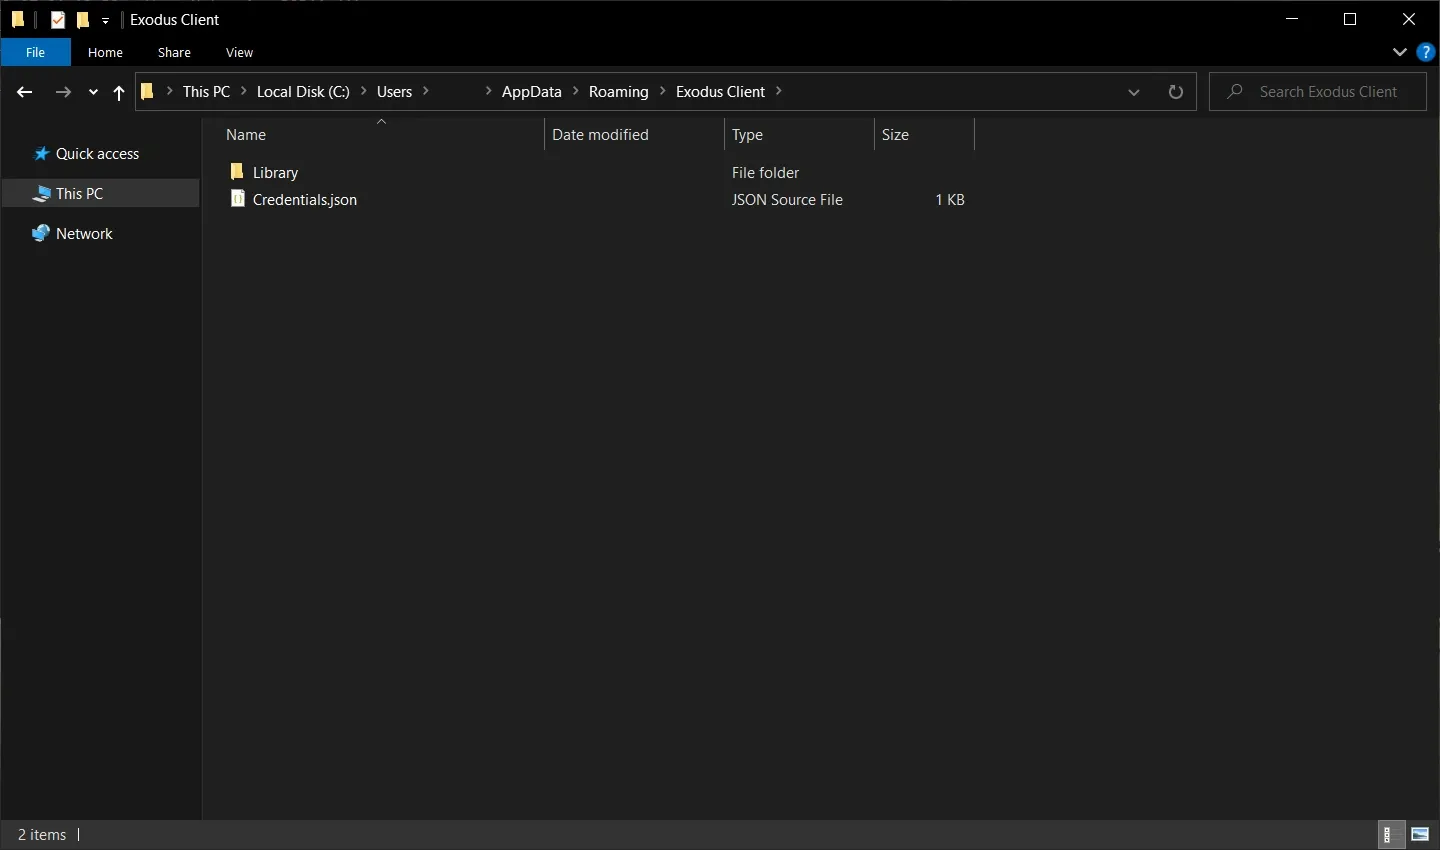Click the Properties quick access toolbar icon
Viewport: 1440px width, 850px height.
coord(58,20)
